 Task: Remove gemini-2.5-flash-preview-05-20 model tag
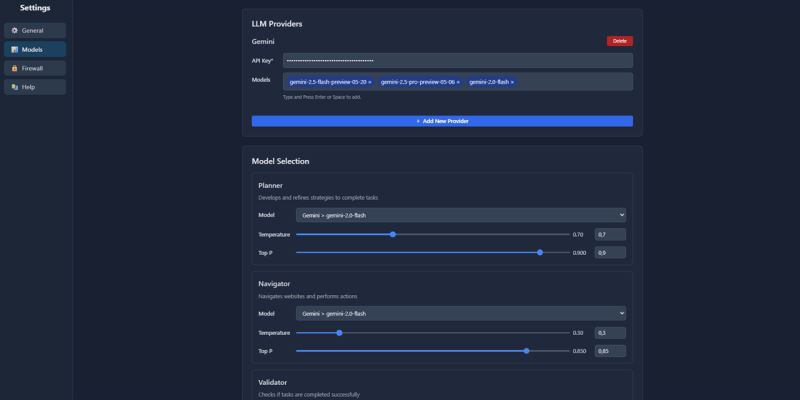(370, 82)
